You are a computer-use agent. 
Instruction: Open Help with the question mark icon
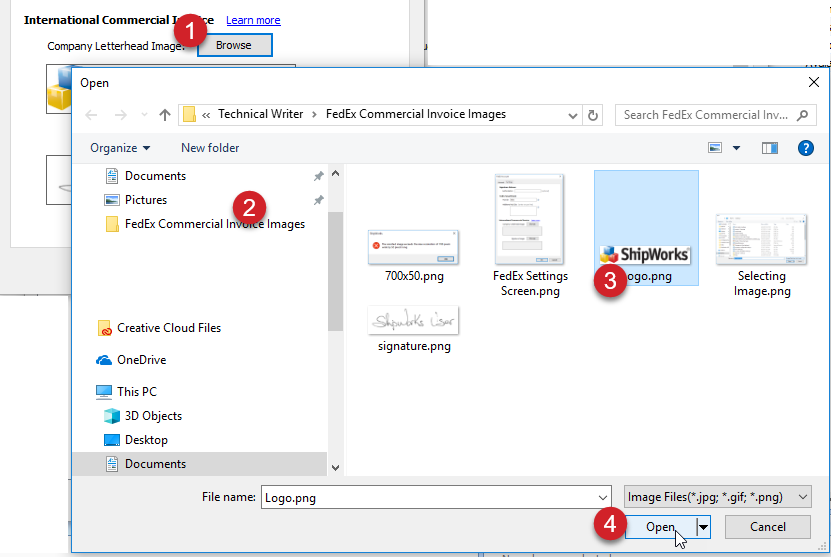coord(806,148)
